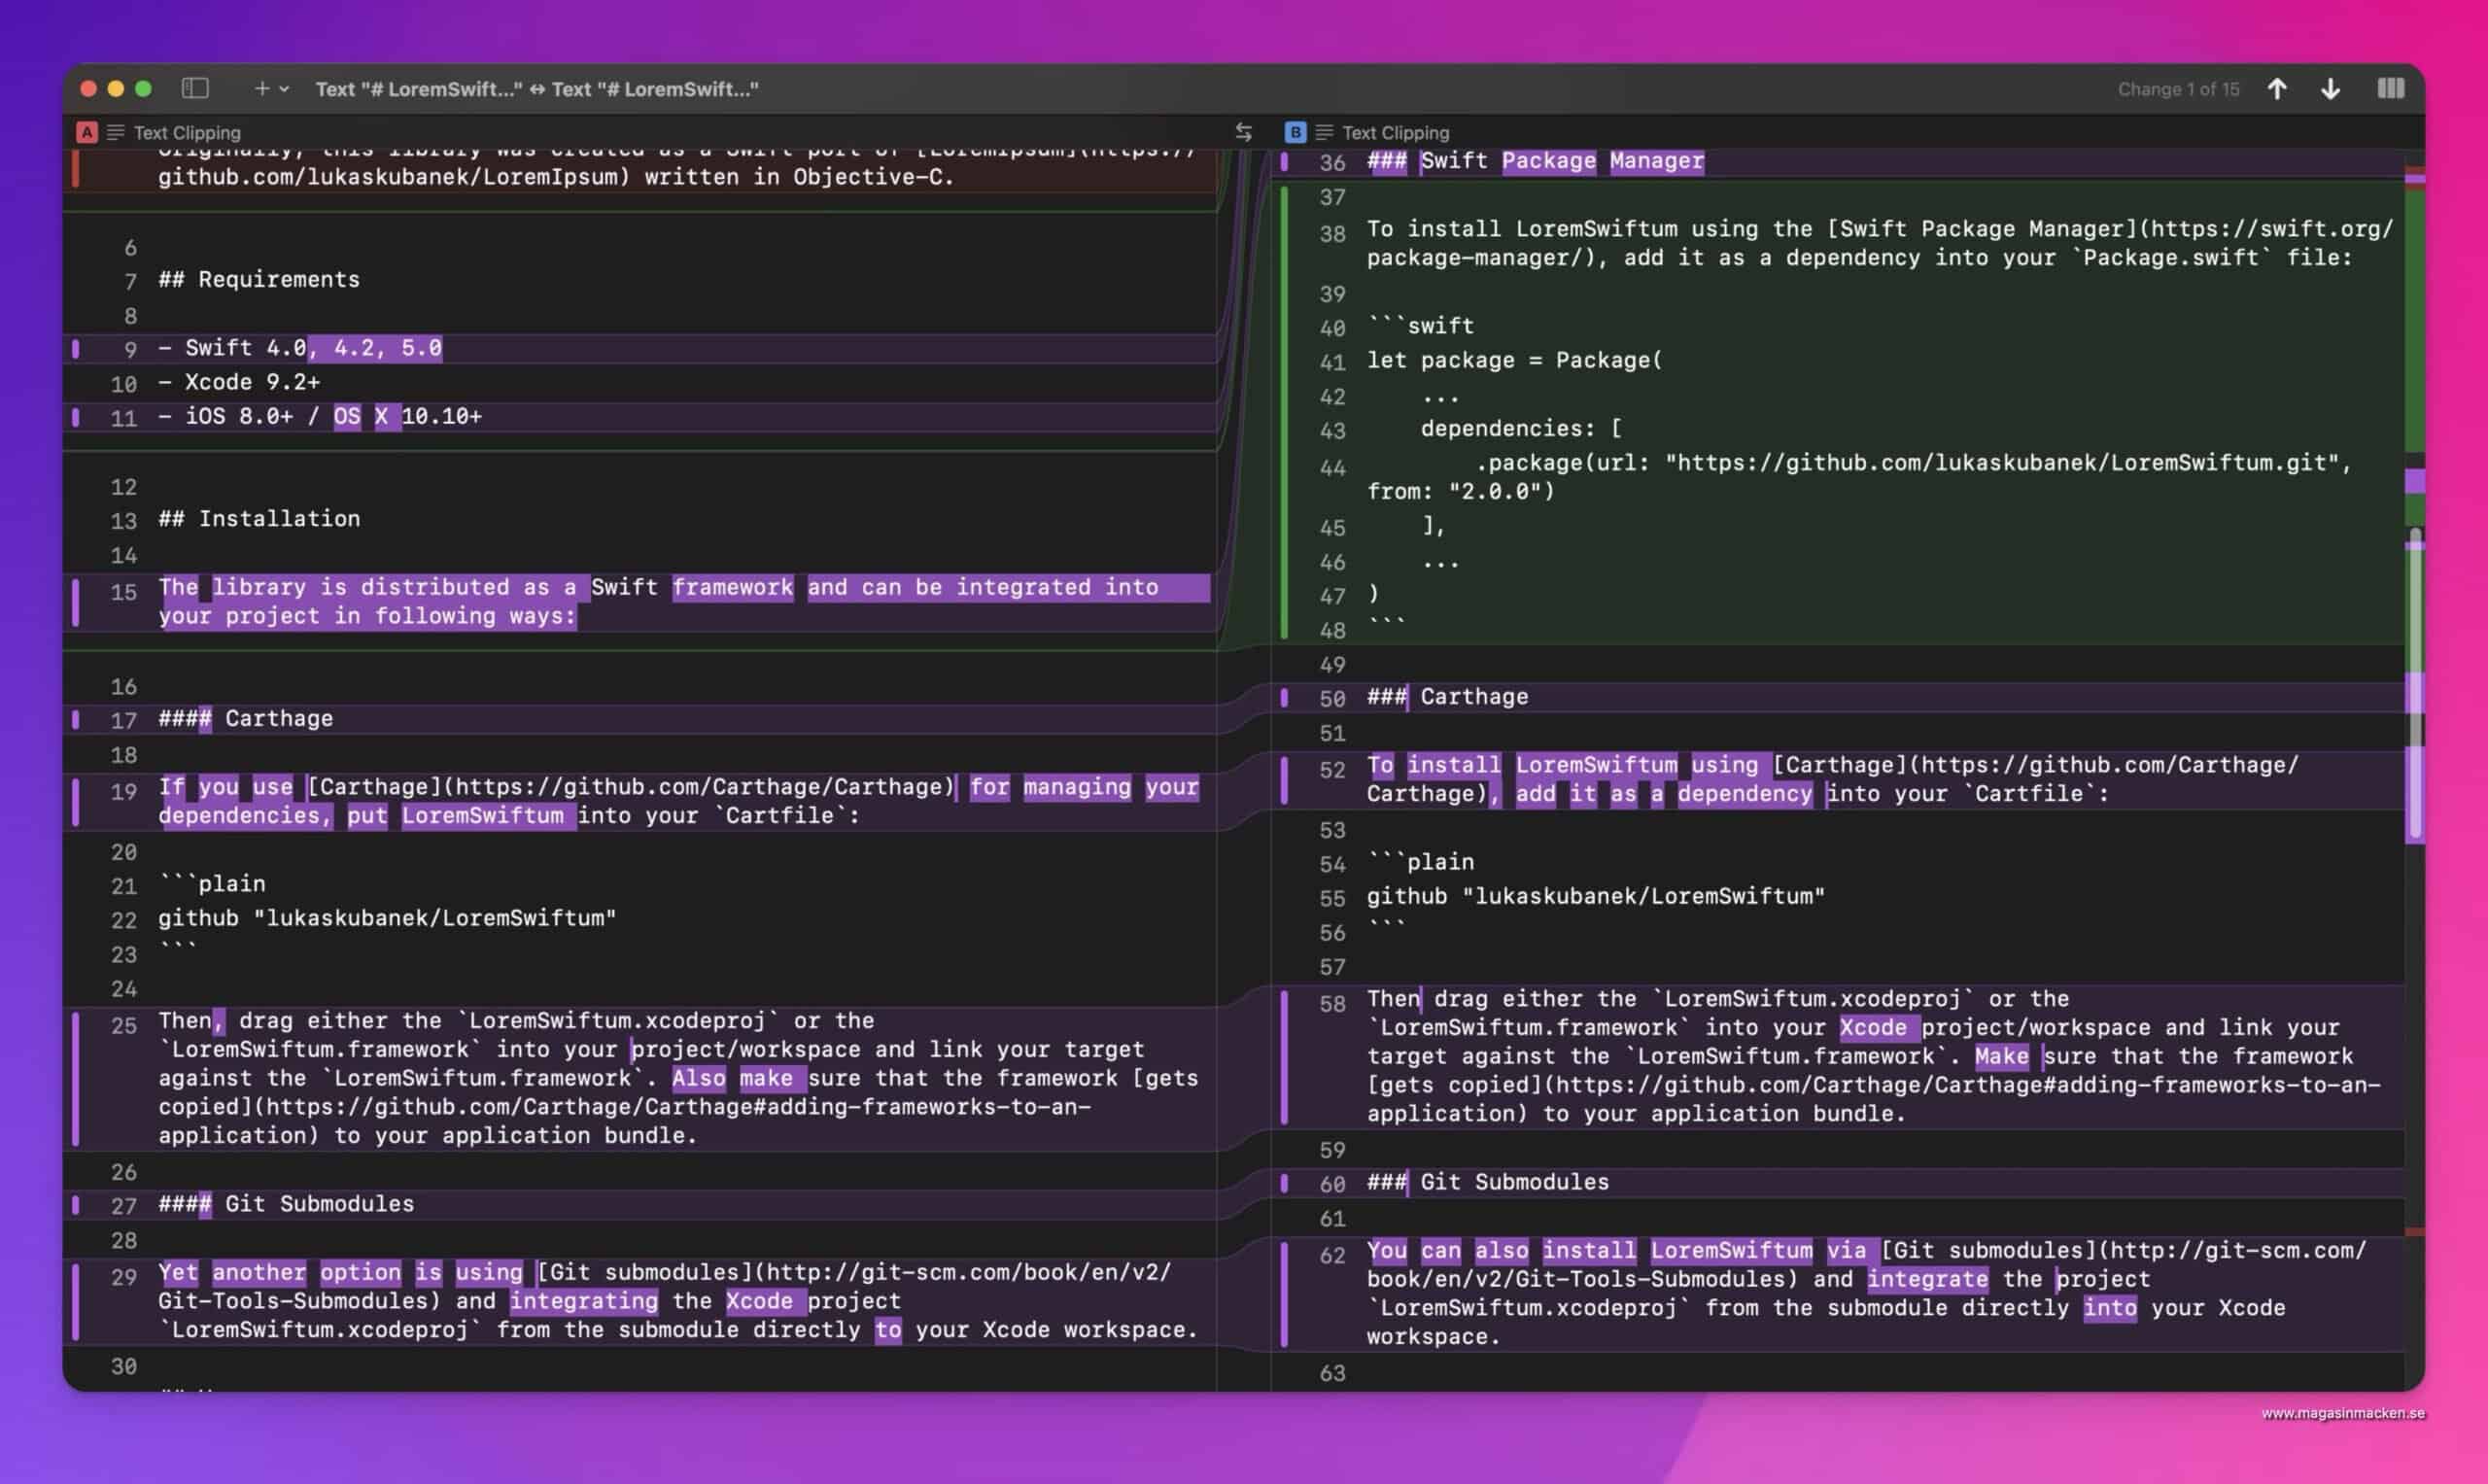Click the red A badge of left pane
The height and width of the screenshot is (1484, 2488).
click(x=87, y=132)
